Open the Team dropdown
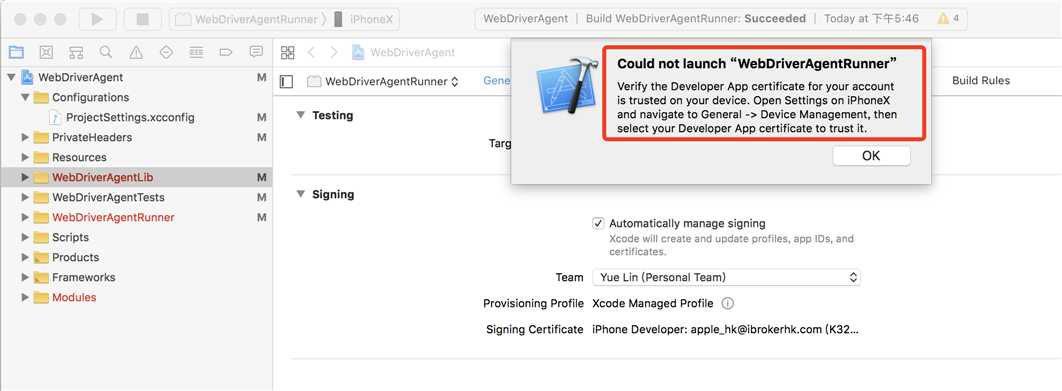Viewport: 1062px width, 391px height. coord(726,277)
